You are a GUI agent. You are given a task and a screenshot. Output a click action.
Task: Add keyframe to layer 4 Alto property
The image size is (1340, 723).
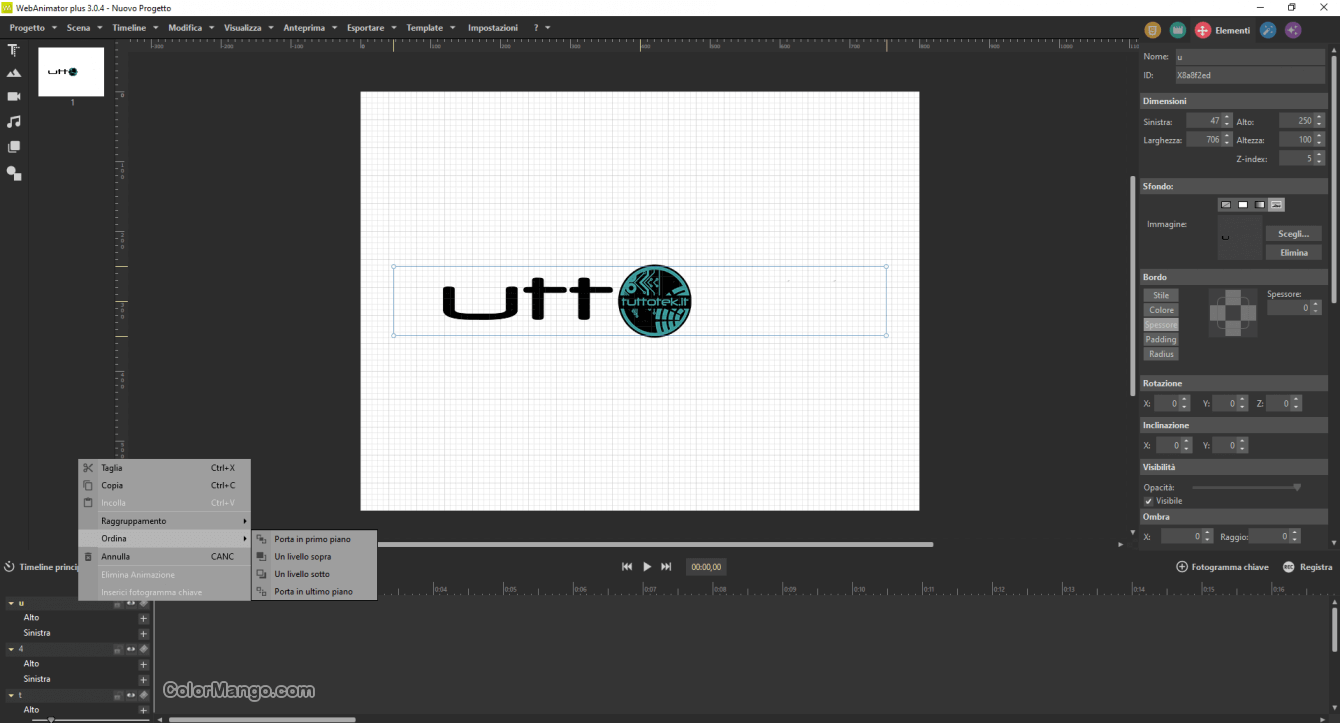(143, 664)
